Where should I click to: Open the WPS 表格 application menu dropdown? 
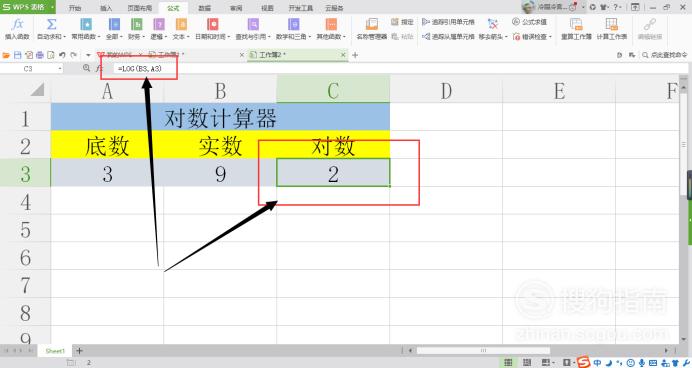(x=53, y=7)
